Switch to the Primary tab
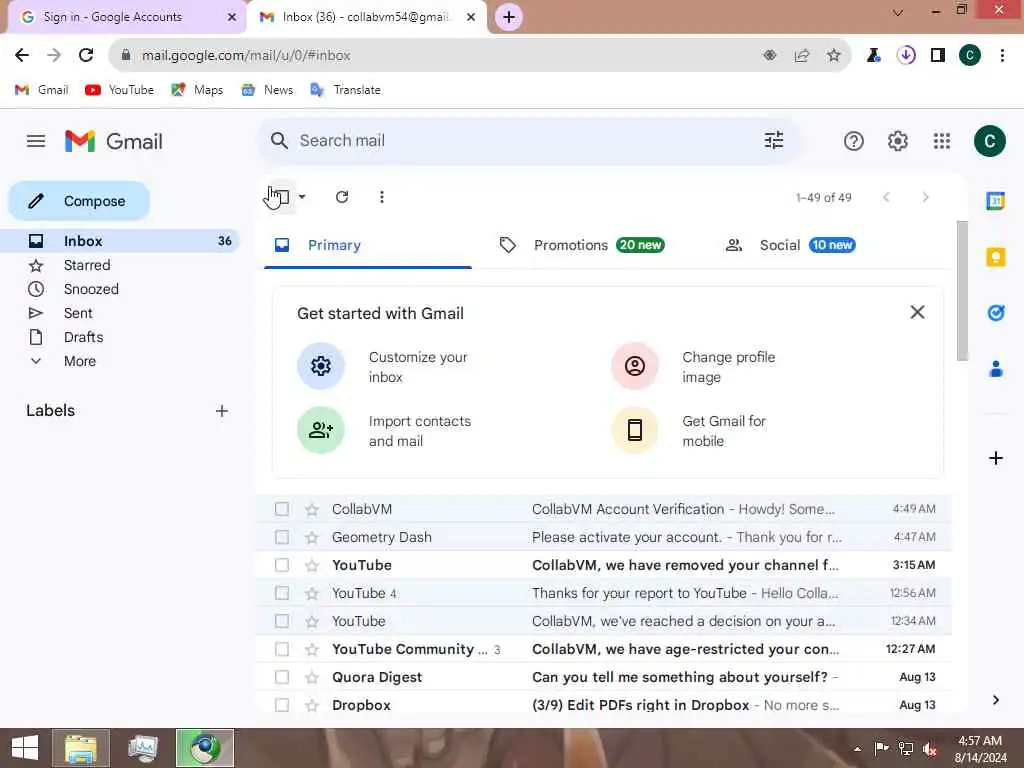This screenshot has width=1024, height=768. point(368,245)
